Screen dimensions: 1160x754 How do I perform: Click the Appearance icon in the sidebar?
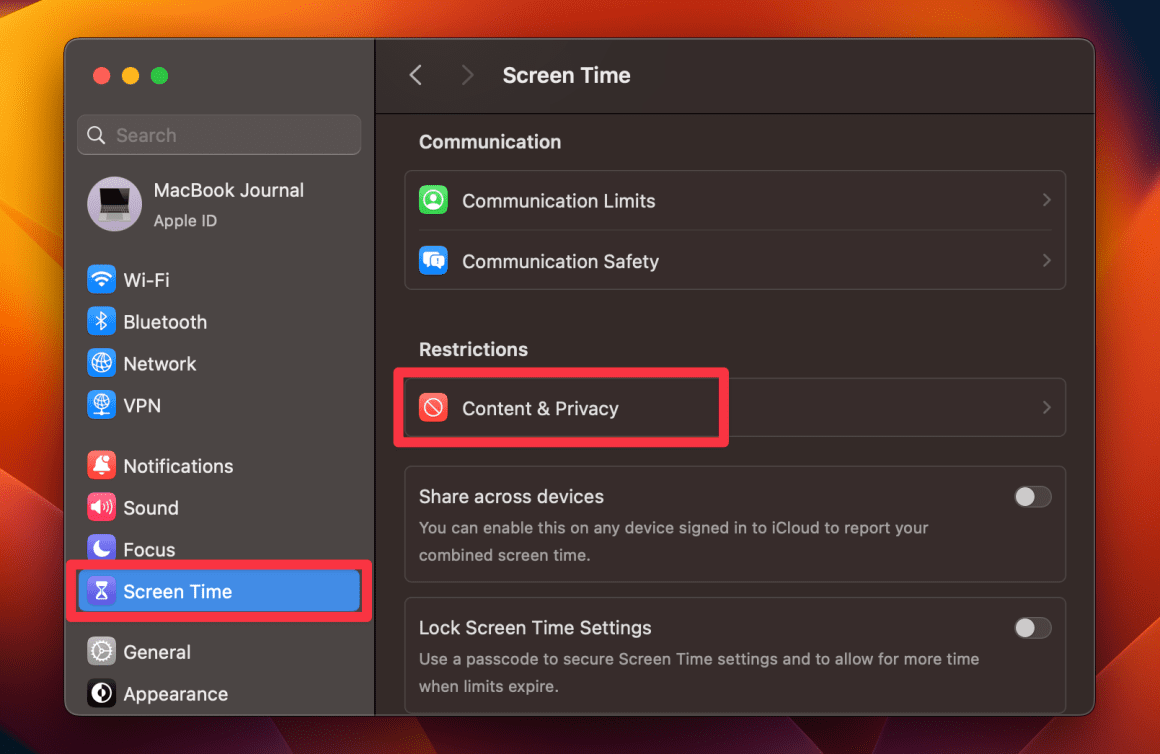101,693
